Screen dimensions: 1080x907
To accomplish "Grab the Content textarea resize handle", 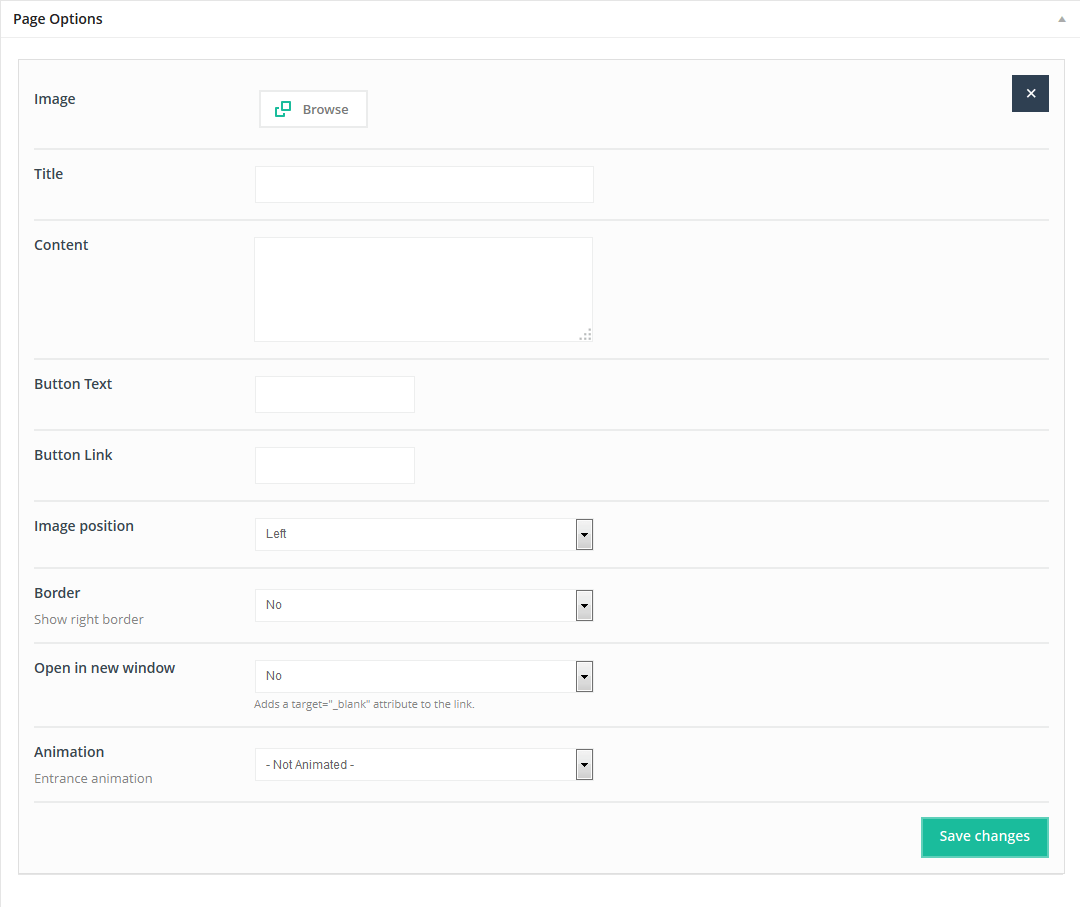I will click(x=586, y=335).
